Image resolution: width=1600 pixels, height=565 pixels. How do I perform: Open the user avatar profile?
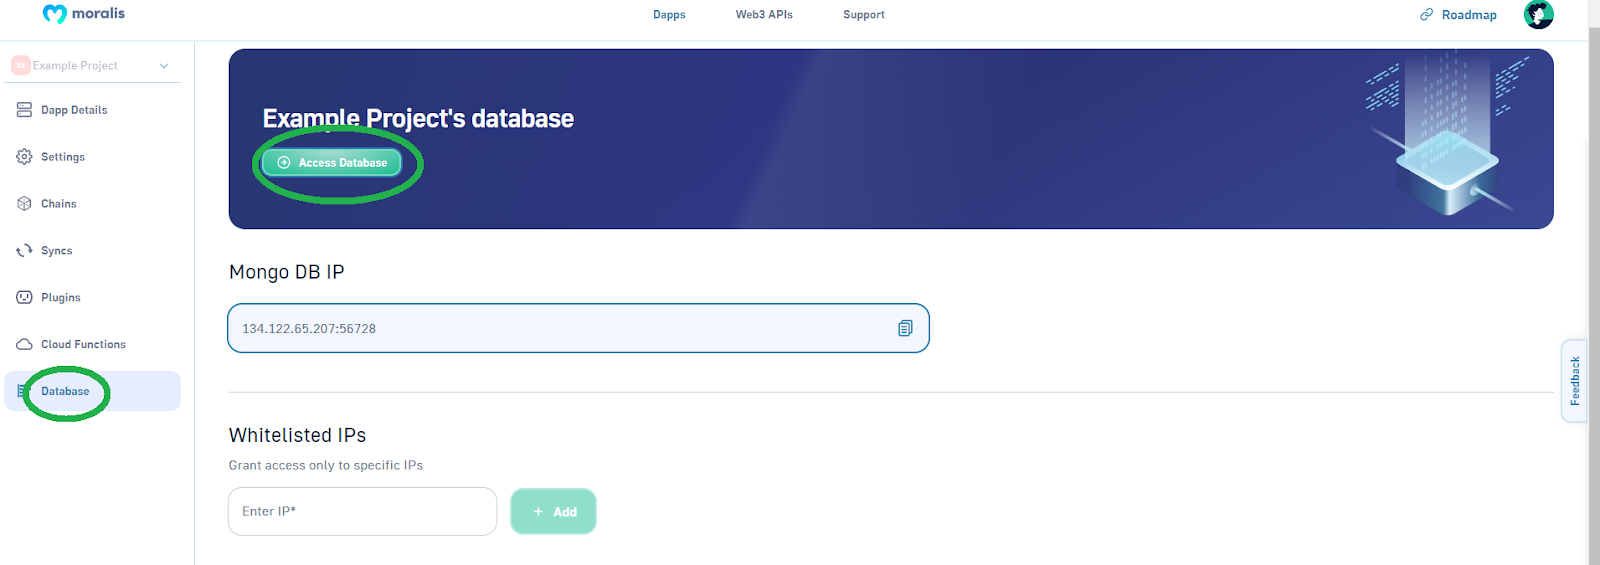click(x=1538, y=14)
